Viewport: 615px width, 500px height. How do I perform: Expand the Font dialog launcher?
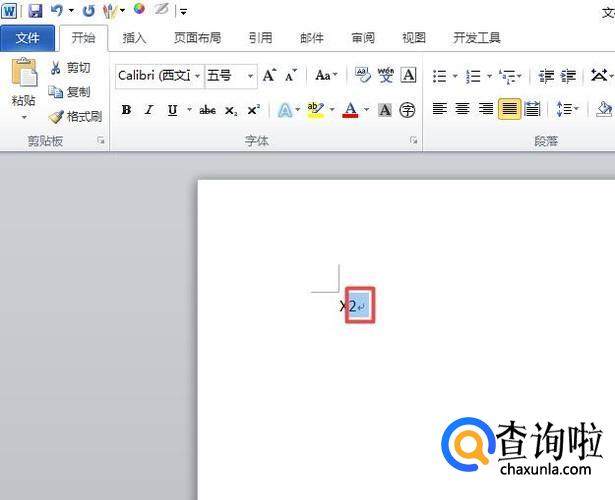click(x=413, y=142)
